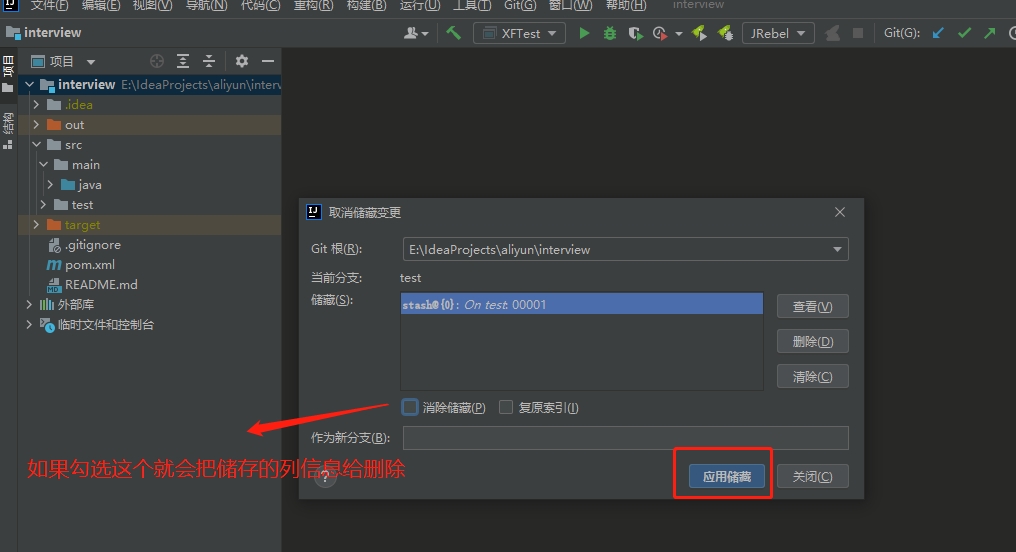Start debugging with the bug icon
The image size is (1016, 552).
610,33
